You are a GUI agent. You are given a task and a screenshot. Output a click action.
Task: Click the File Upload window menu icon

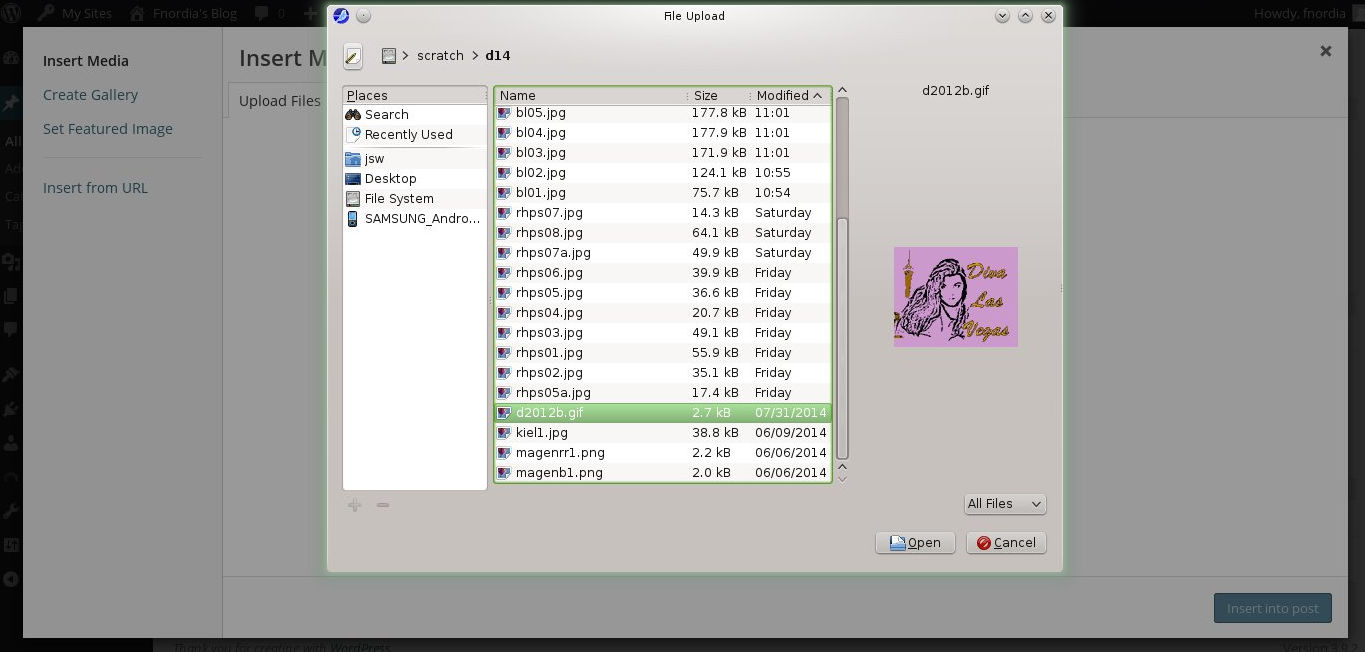340,16
